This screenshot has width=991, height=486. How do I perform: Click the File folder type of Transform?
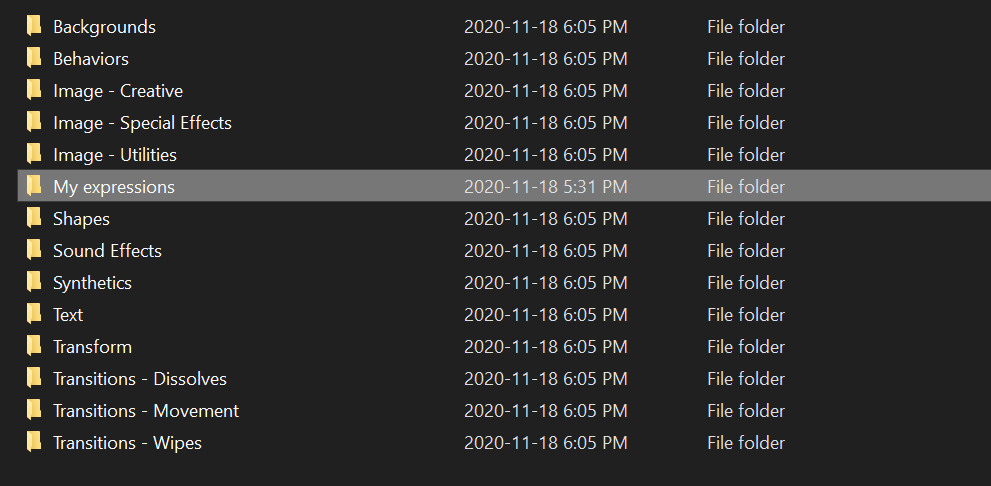746,347
